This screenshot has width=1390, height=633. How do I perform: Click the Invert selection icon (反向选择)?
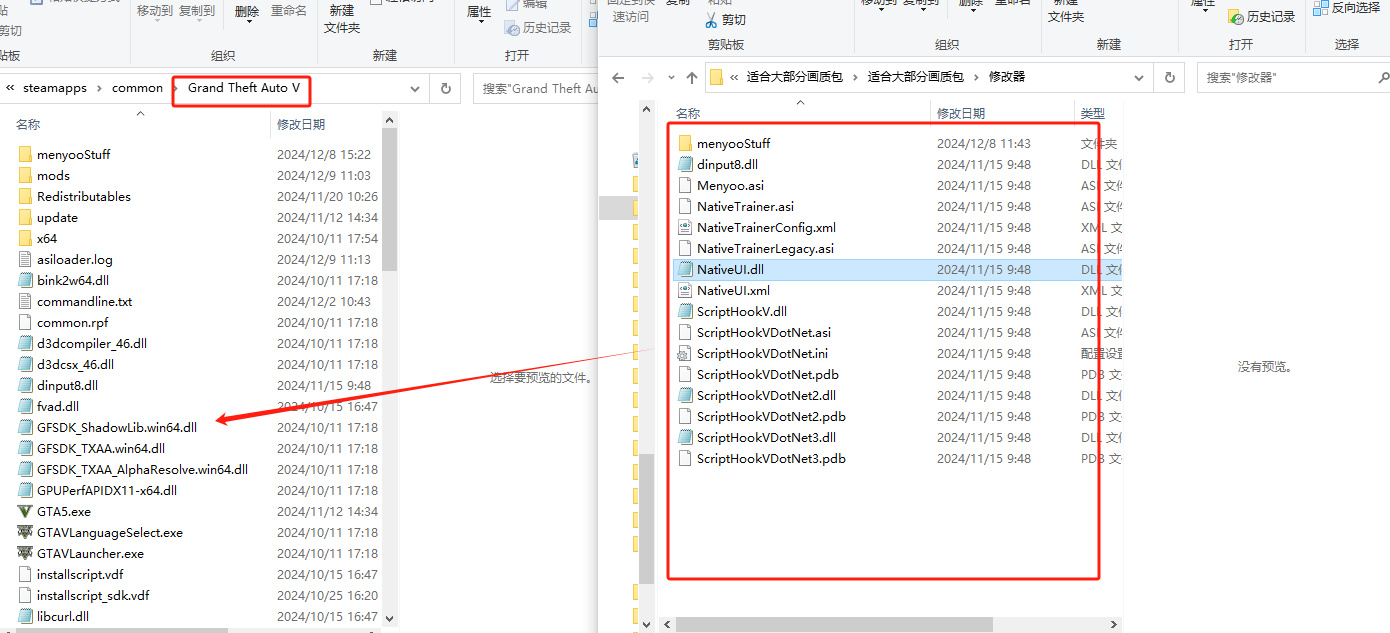[1320, 8]
